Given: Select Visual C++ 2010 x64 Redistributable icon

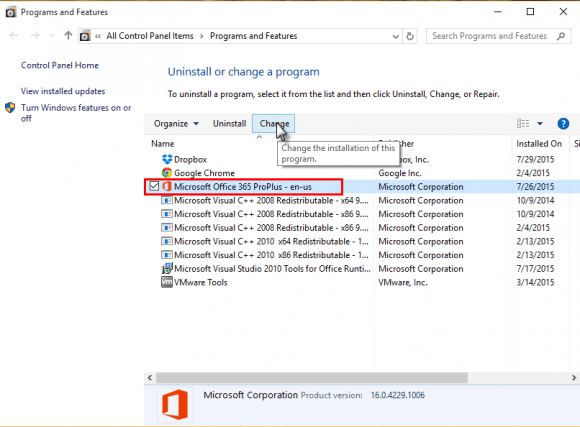Looking at the screenshot, I should (167, 241).
